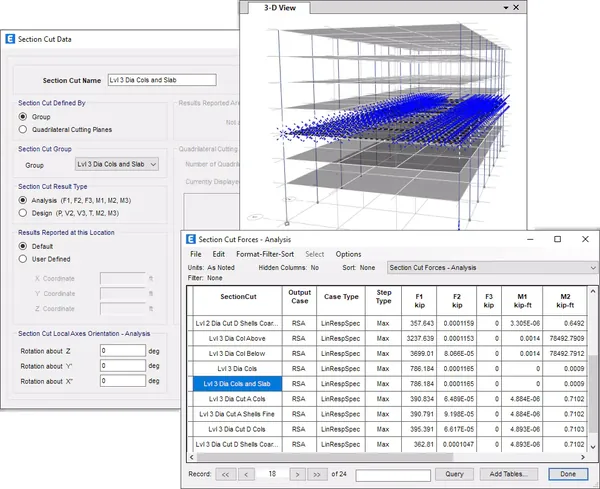
Task: Go to next record arrow button
Action: (x=297, y=474)
